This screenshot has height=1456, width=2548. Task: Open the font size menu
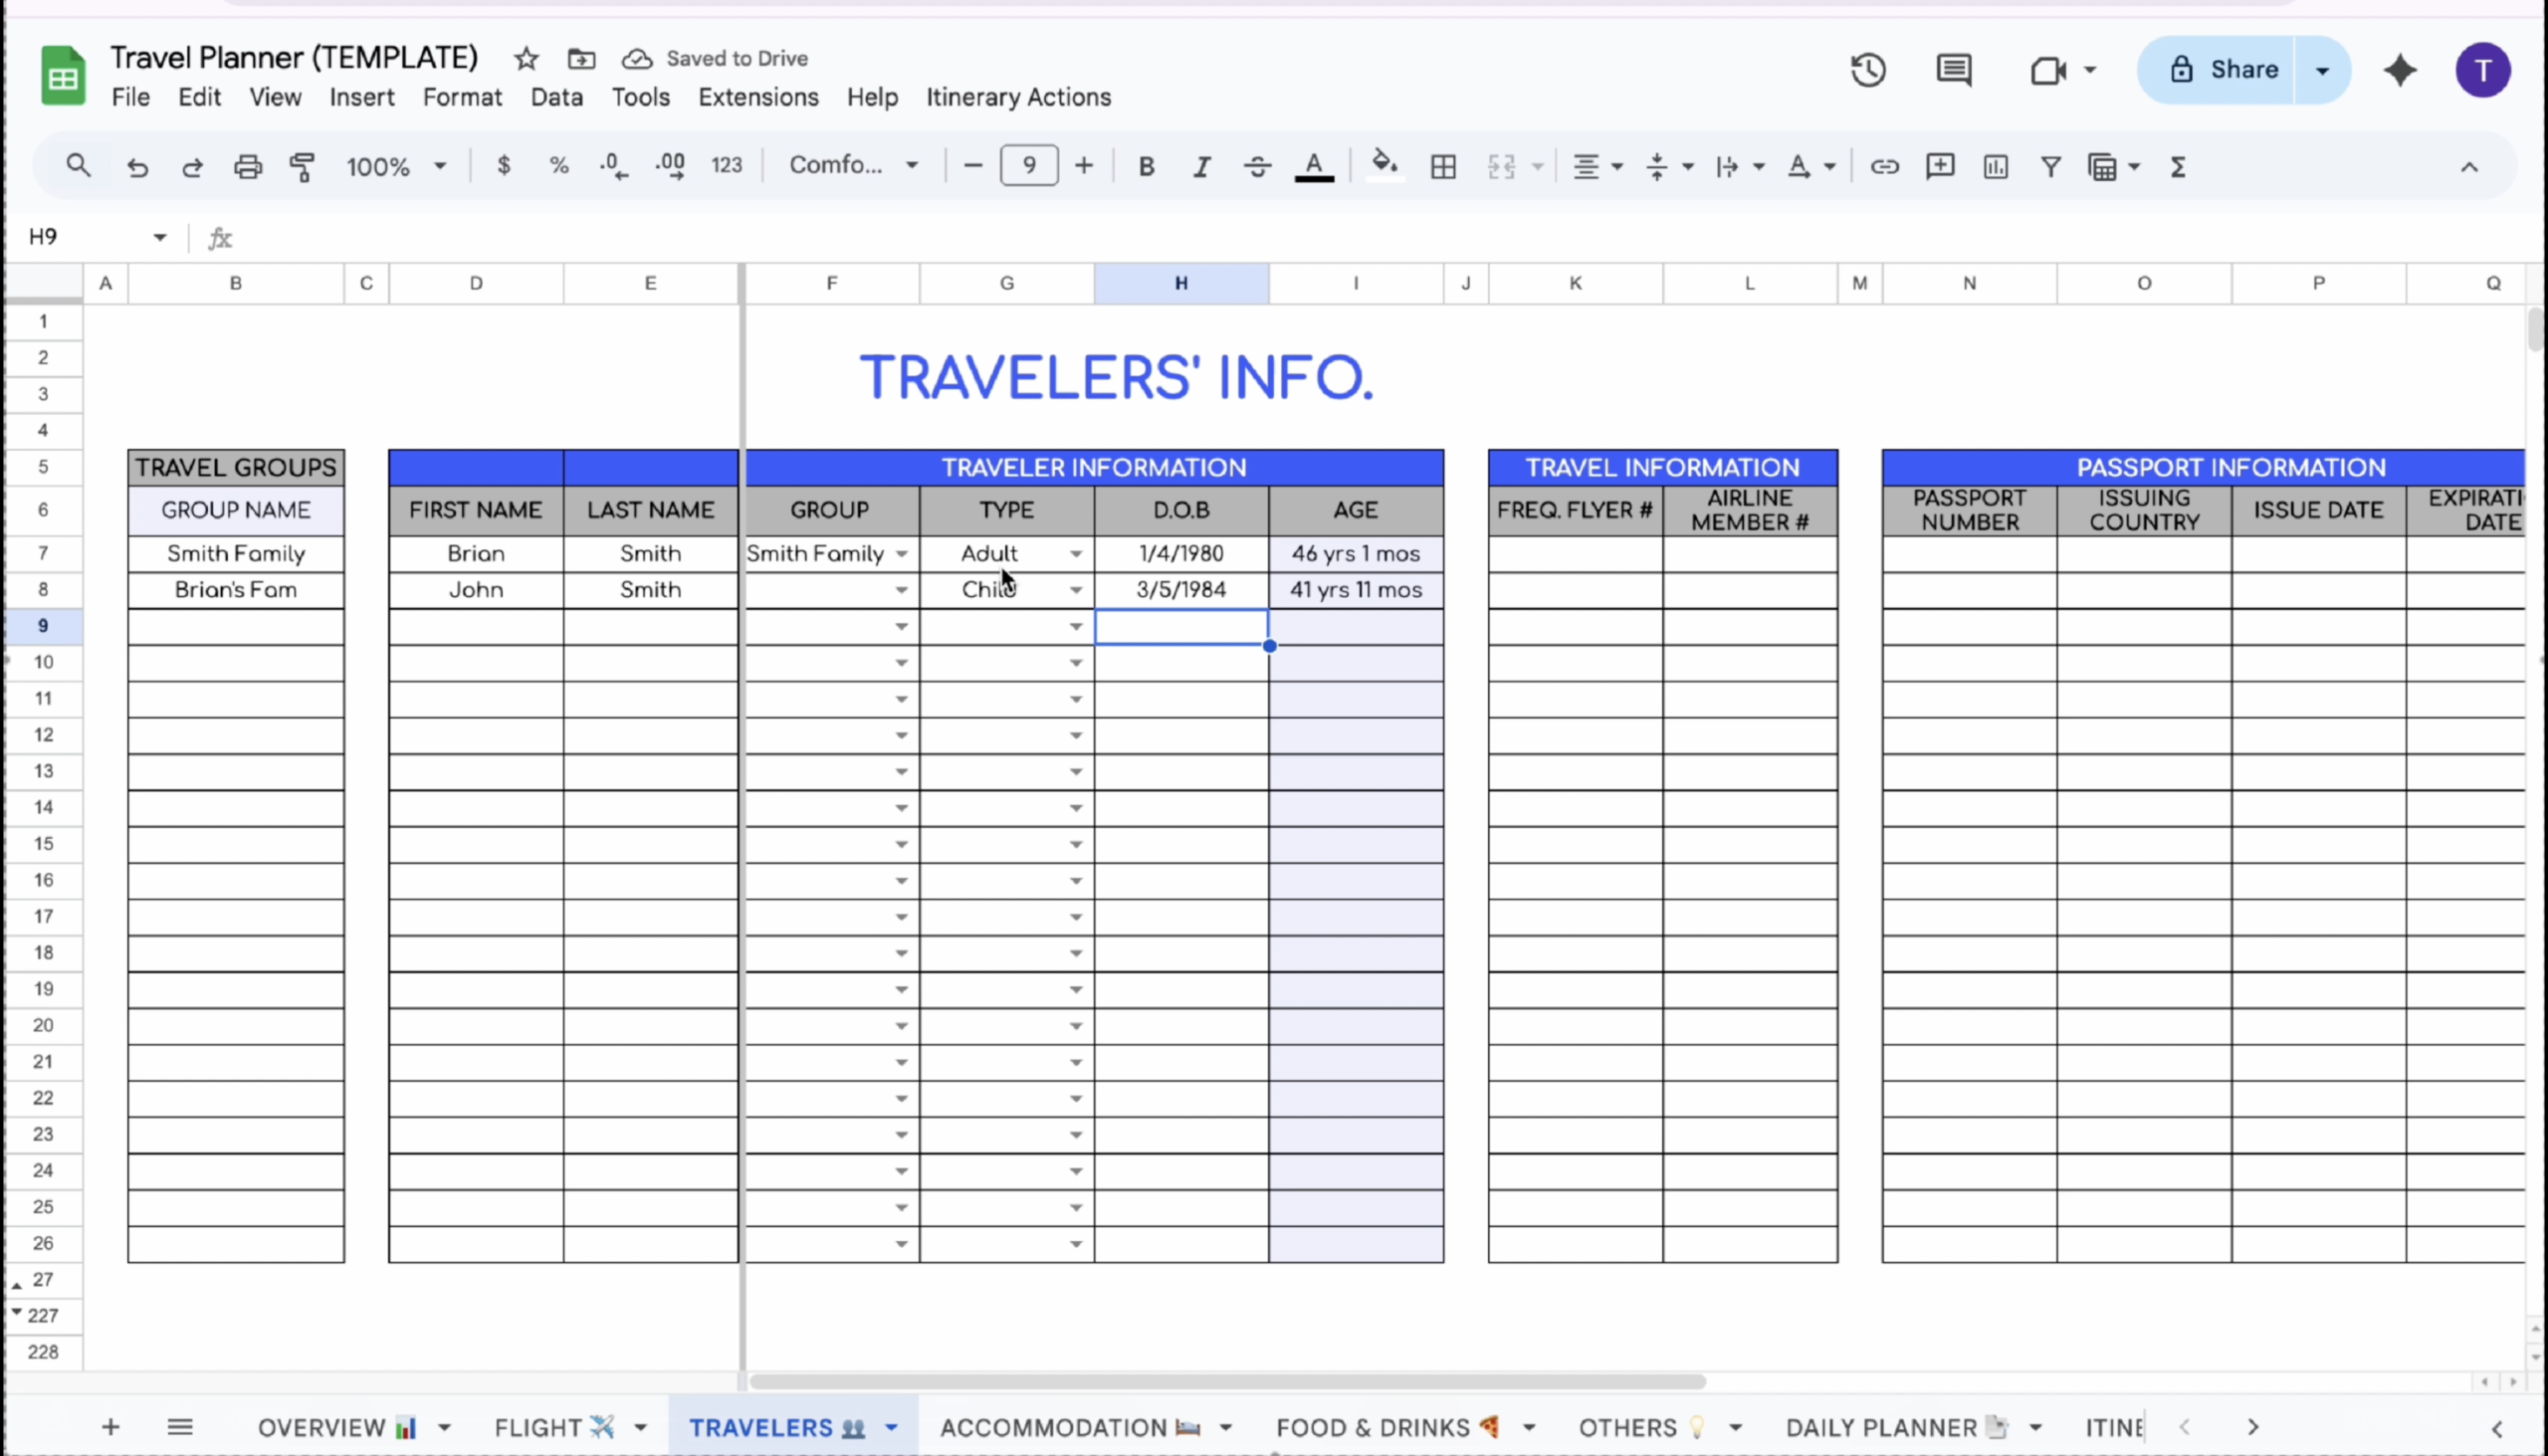(1028, 165)
